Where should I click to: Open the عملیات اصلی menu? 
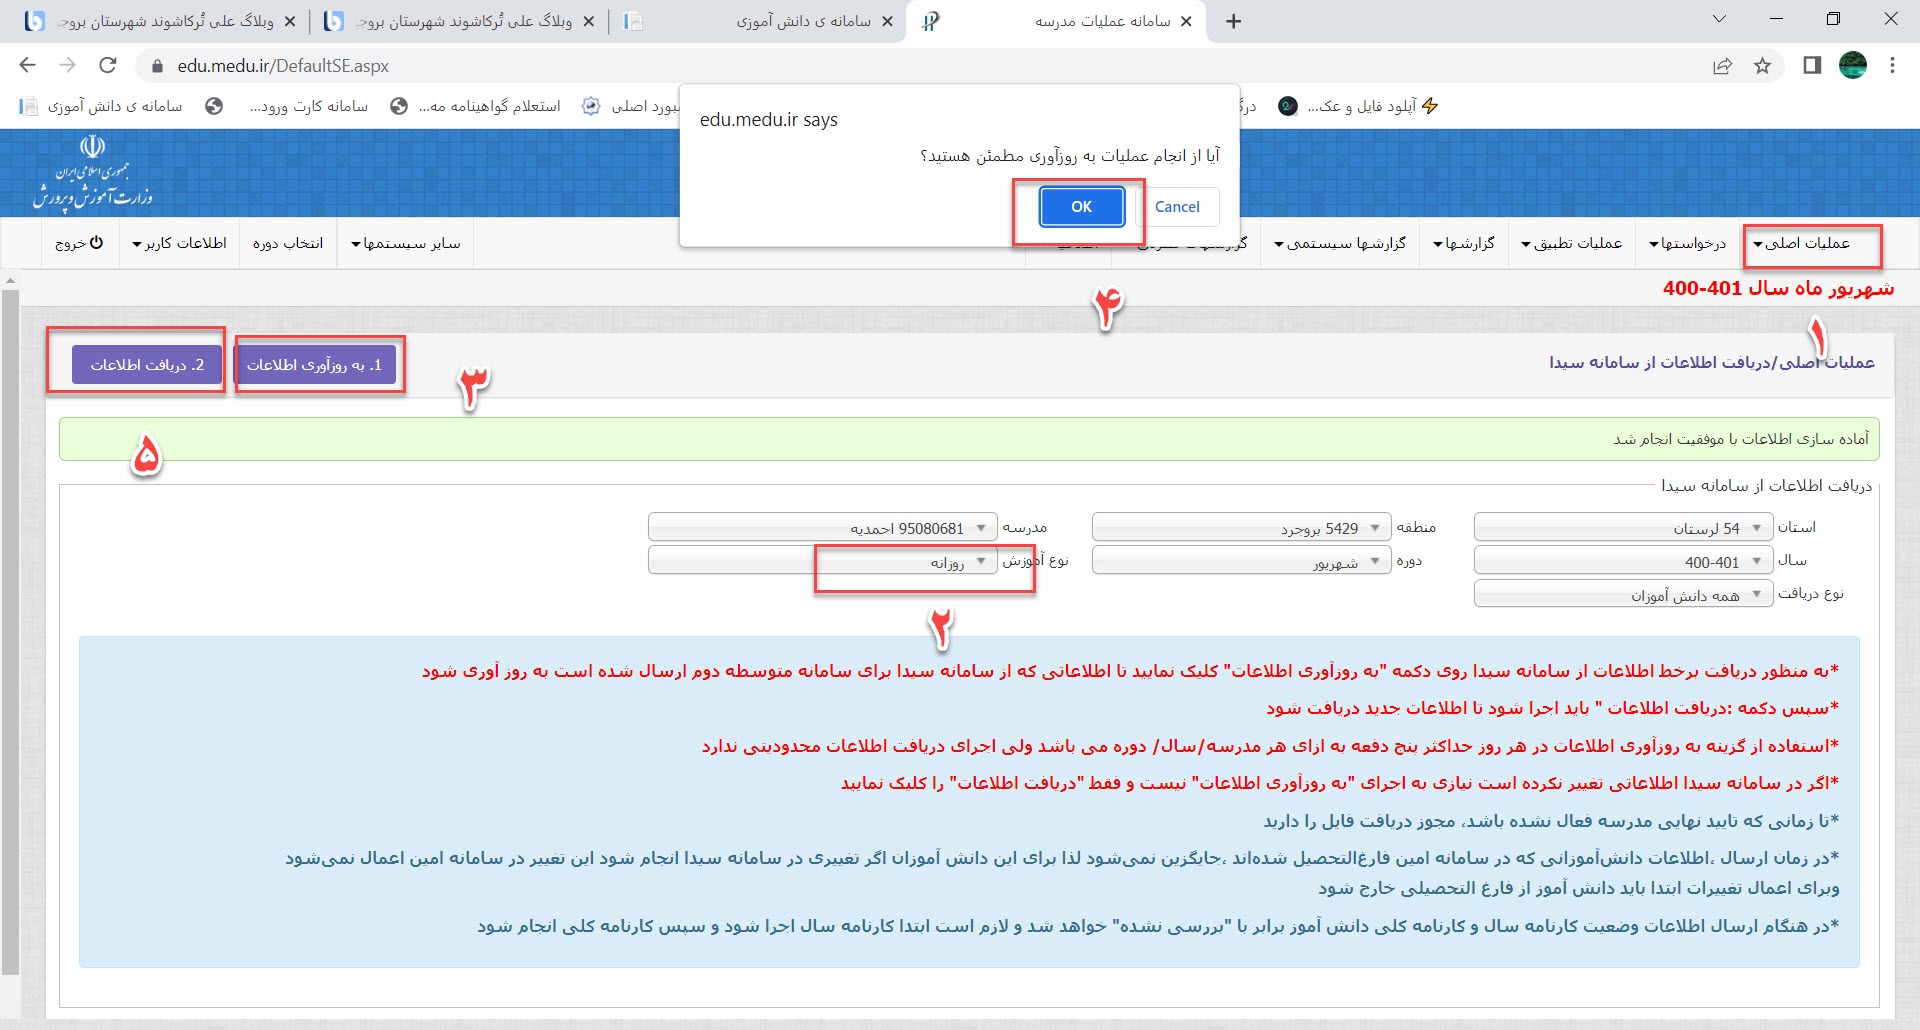(1806, 243)
